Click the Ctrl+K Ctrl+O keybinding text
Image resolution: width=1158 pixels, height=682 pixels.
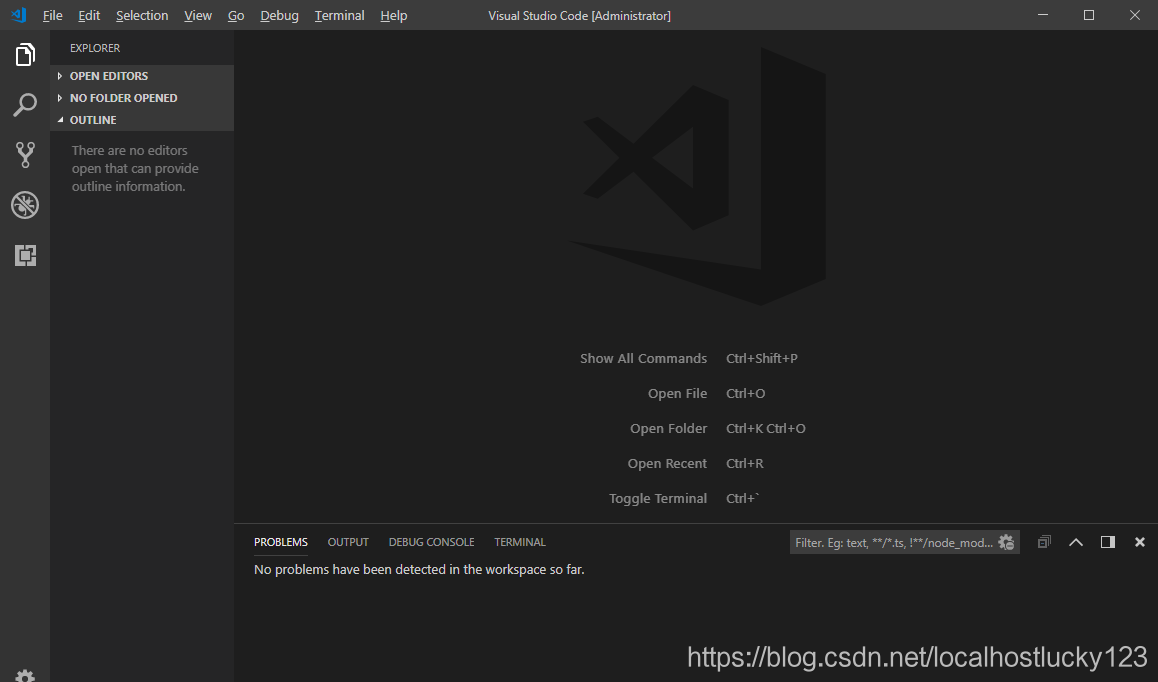766,429
